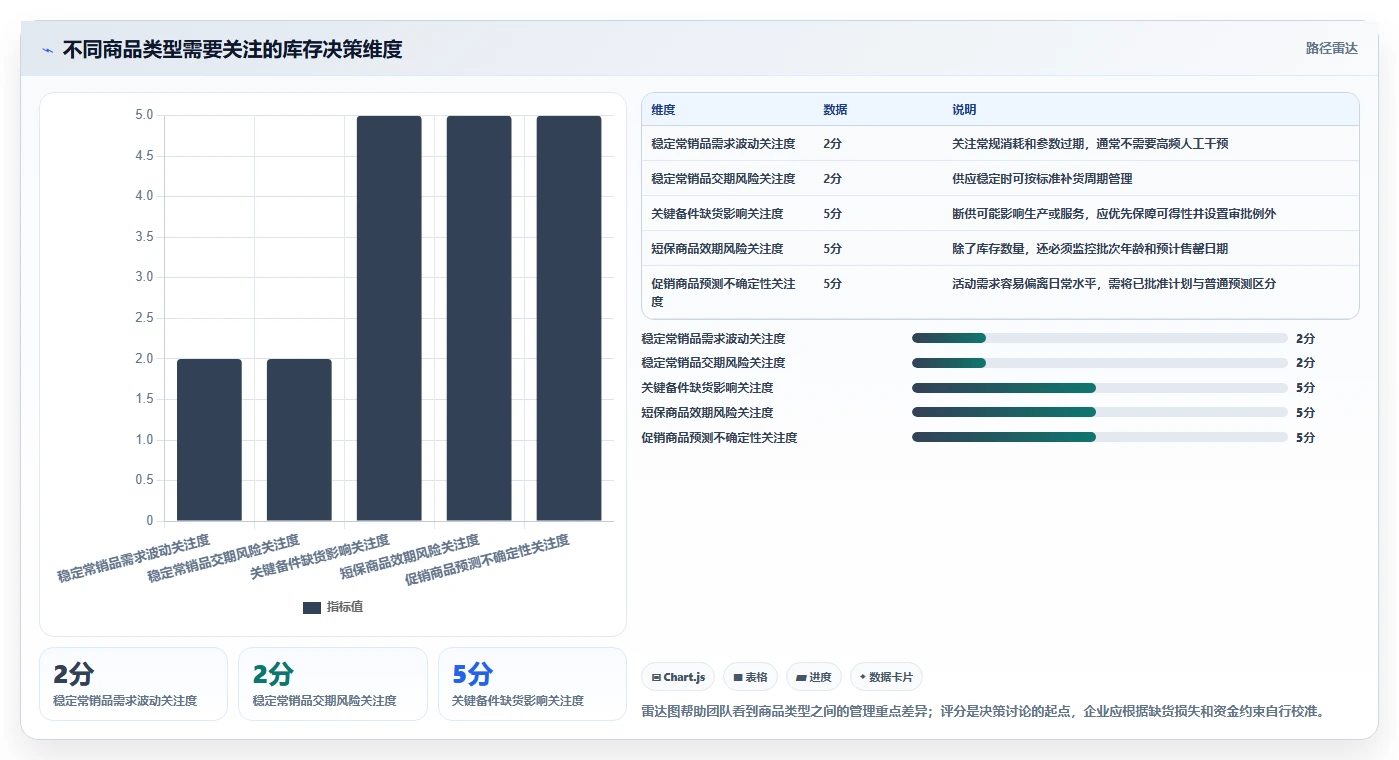Click the chart bar for 促销商品预测不确定性关注度
The image size is (1399, 760).
pos(569,318)
